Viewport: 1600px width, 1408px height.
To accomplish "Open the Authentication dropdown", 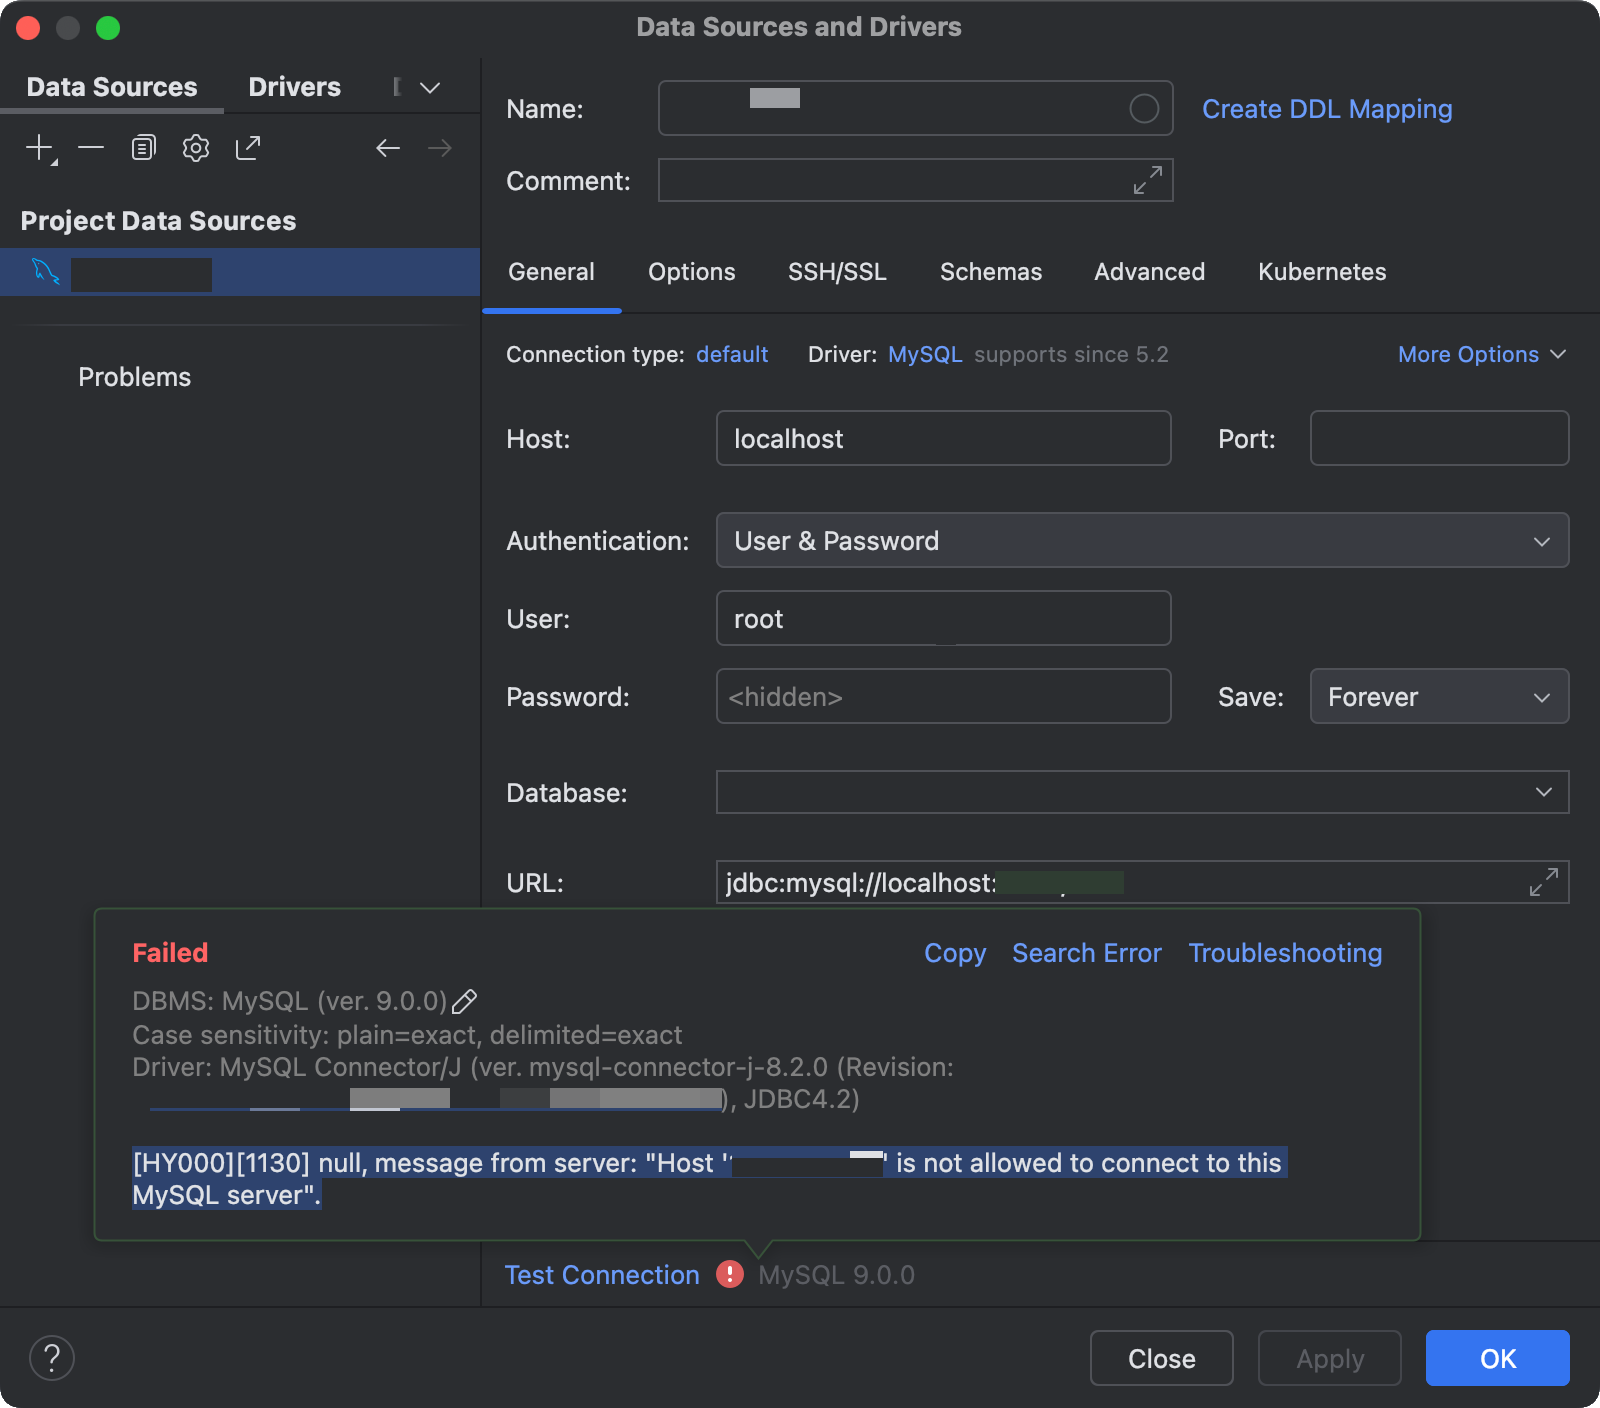I will 1142,540.
